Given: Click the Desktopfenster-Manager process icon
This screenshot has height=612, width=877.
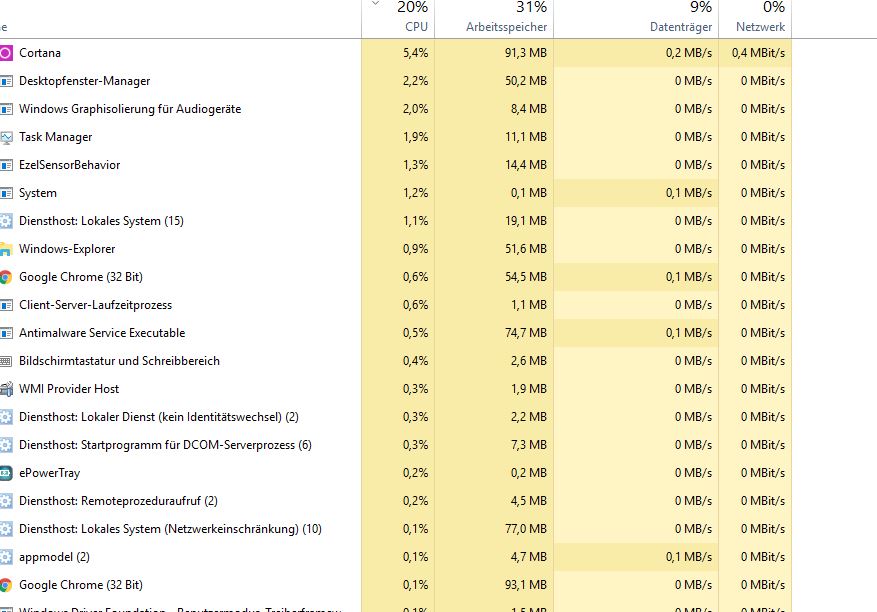Looking at the screenshot, I should 6,81.
